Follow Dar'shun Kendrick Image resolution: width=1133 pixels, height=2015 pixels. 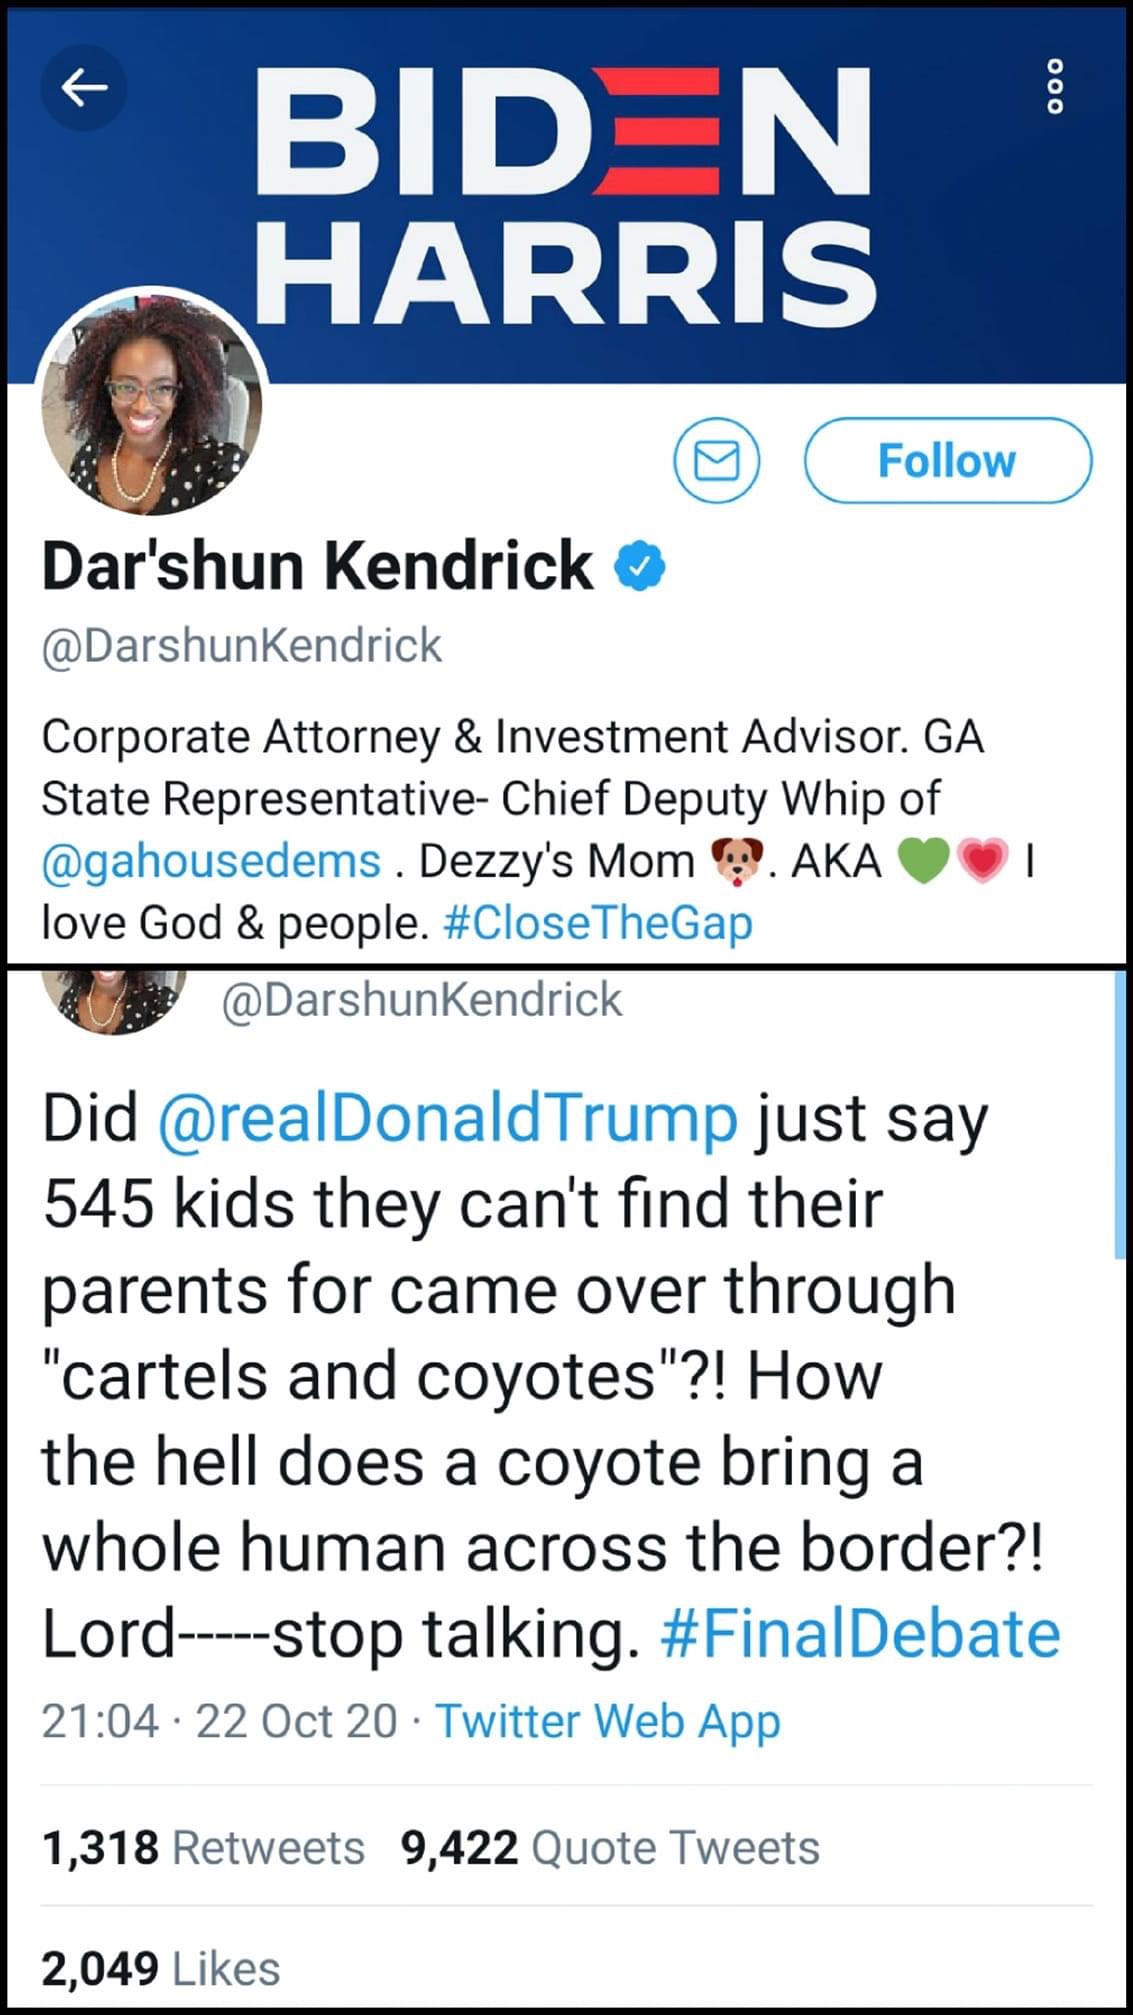click(x=947, y=461)
